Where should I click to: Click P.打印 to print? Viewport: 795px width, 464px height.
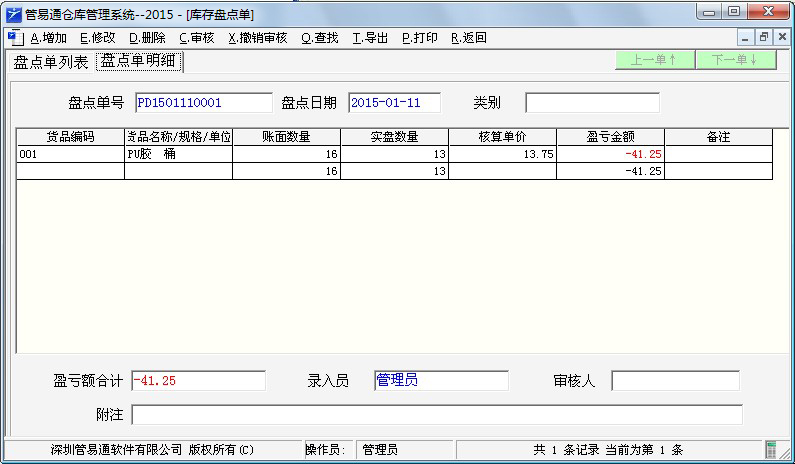pyautogui.click(x=419, y=38)
